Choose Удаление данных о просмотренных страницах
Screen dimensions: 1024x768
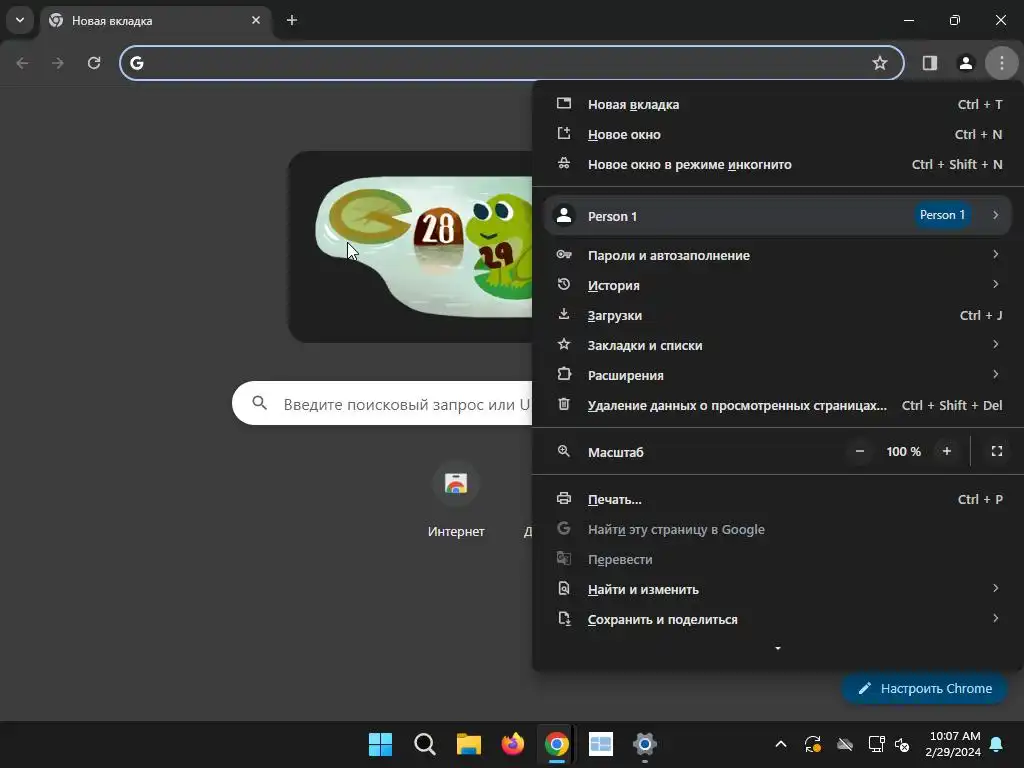(x=778, y=406)
